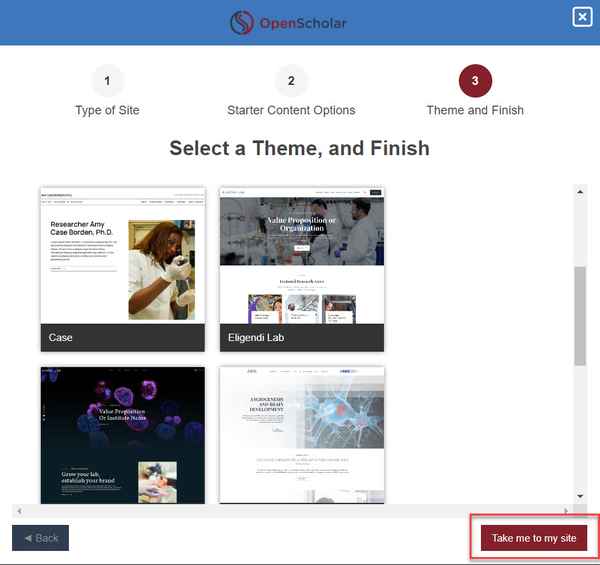600x565 pixels.
Task: Click the Case theme caption bar
Action: point(122,338)
